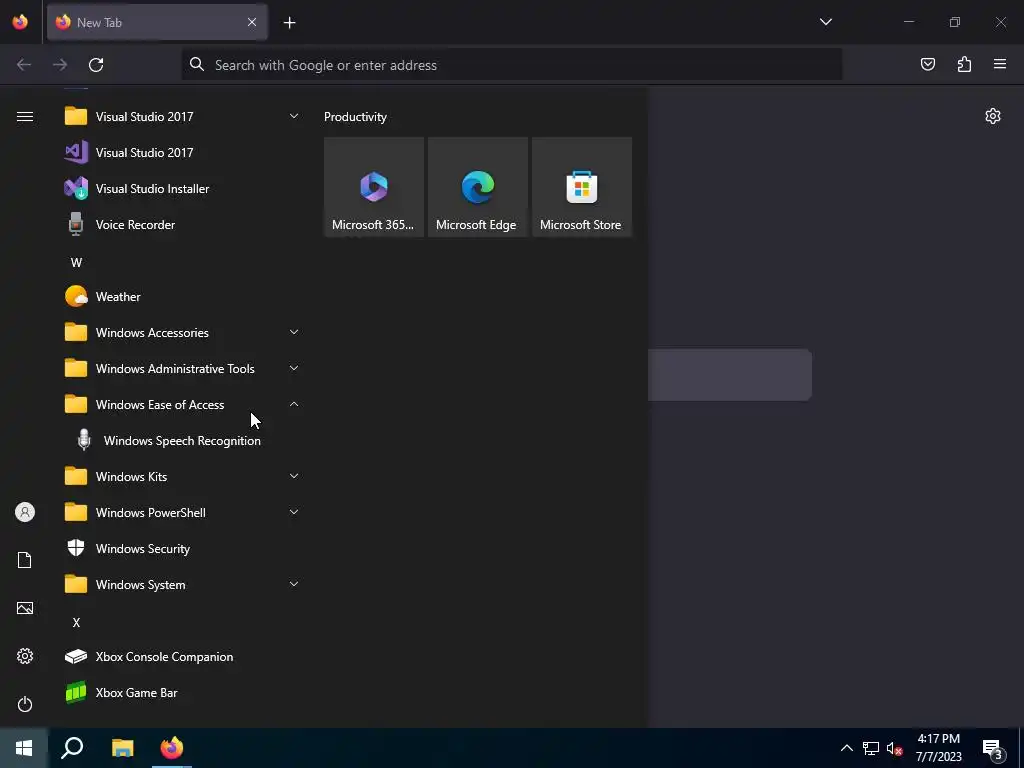
Task: Close the New Tab tab
Action: click(x=252, y=22)
